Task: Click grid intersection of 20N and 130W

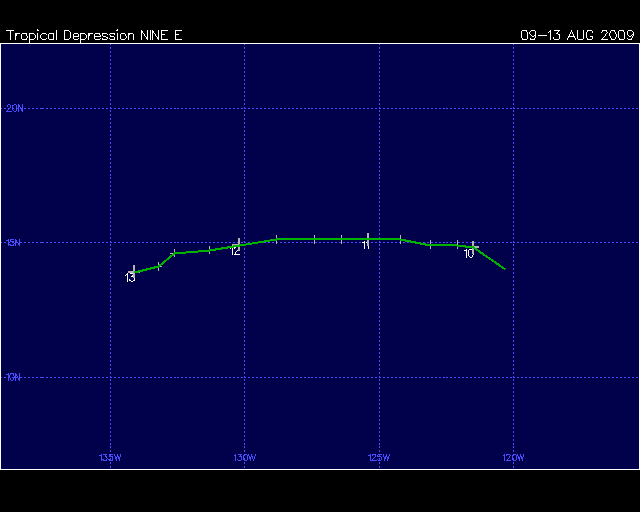Action: tap(244, 108)
